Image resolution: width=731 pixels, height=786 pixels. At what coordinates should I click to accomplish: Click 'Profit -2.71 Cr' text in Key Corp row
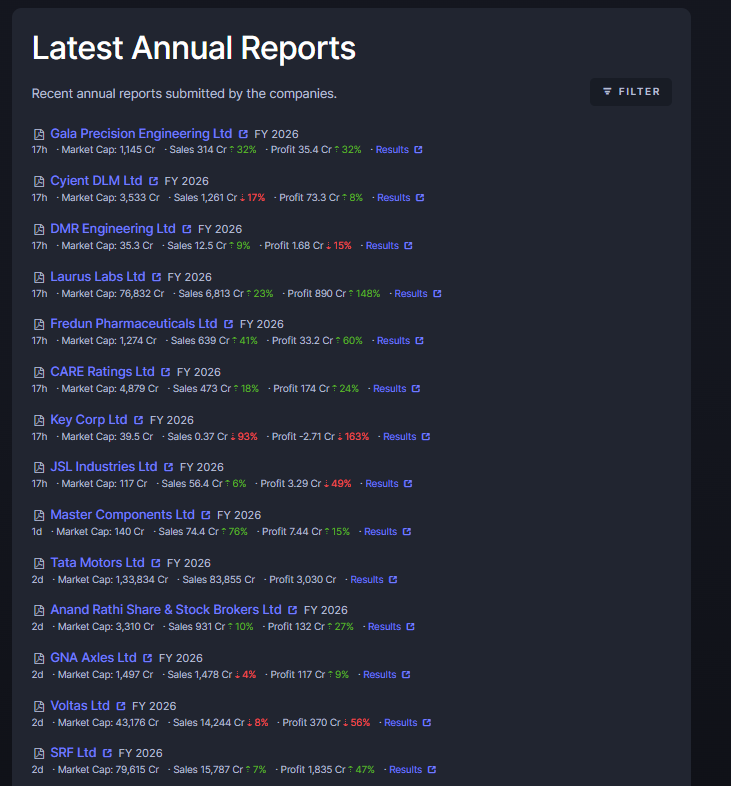(303, 438)
